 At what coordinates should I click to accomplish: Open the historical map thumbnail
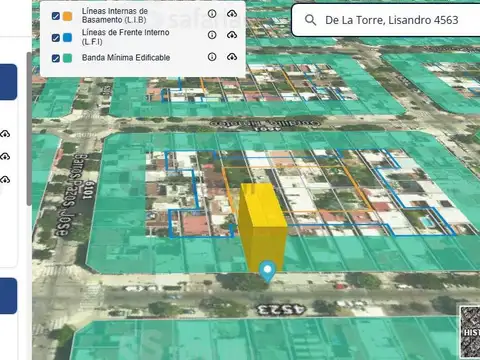tap(470, 332)
